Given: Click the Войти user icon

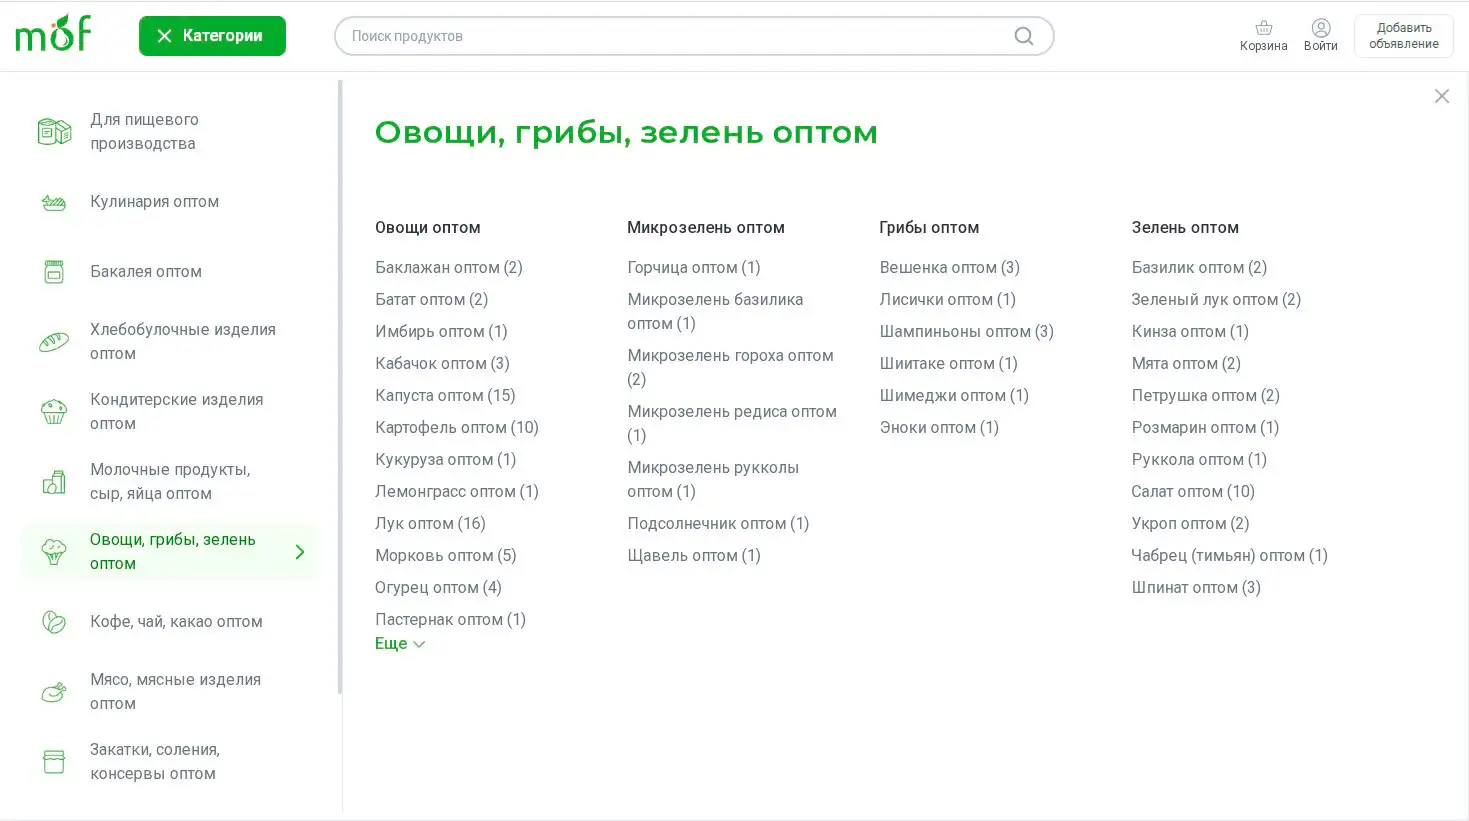Looking at the screenshot, I should click(1321, 28).
